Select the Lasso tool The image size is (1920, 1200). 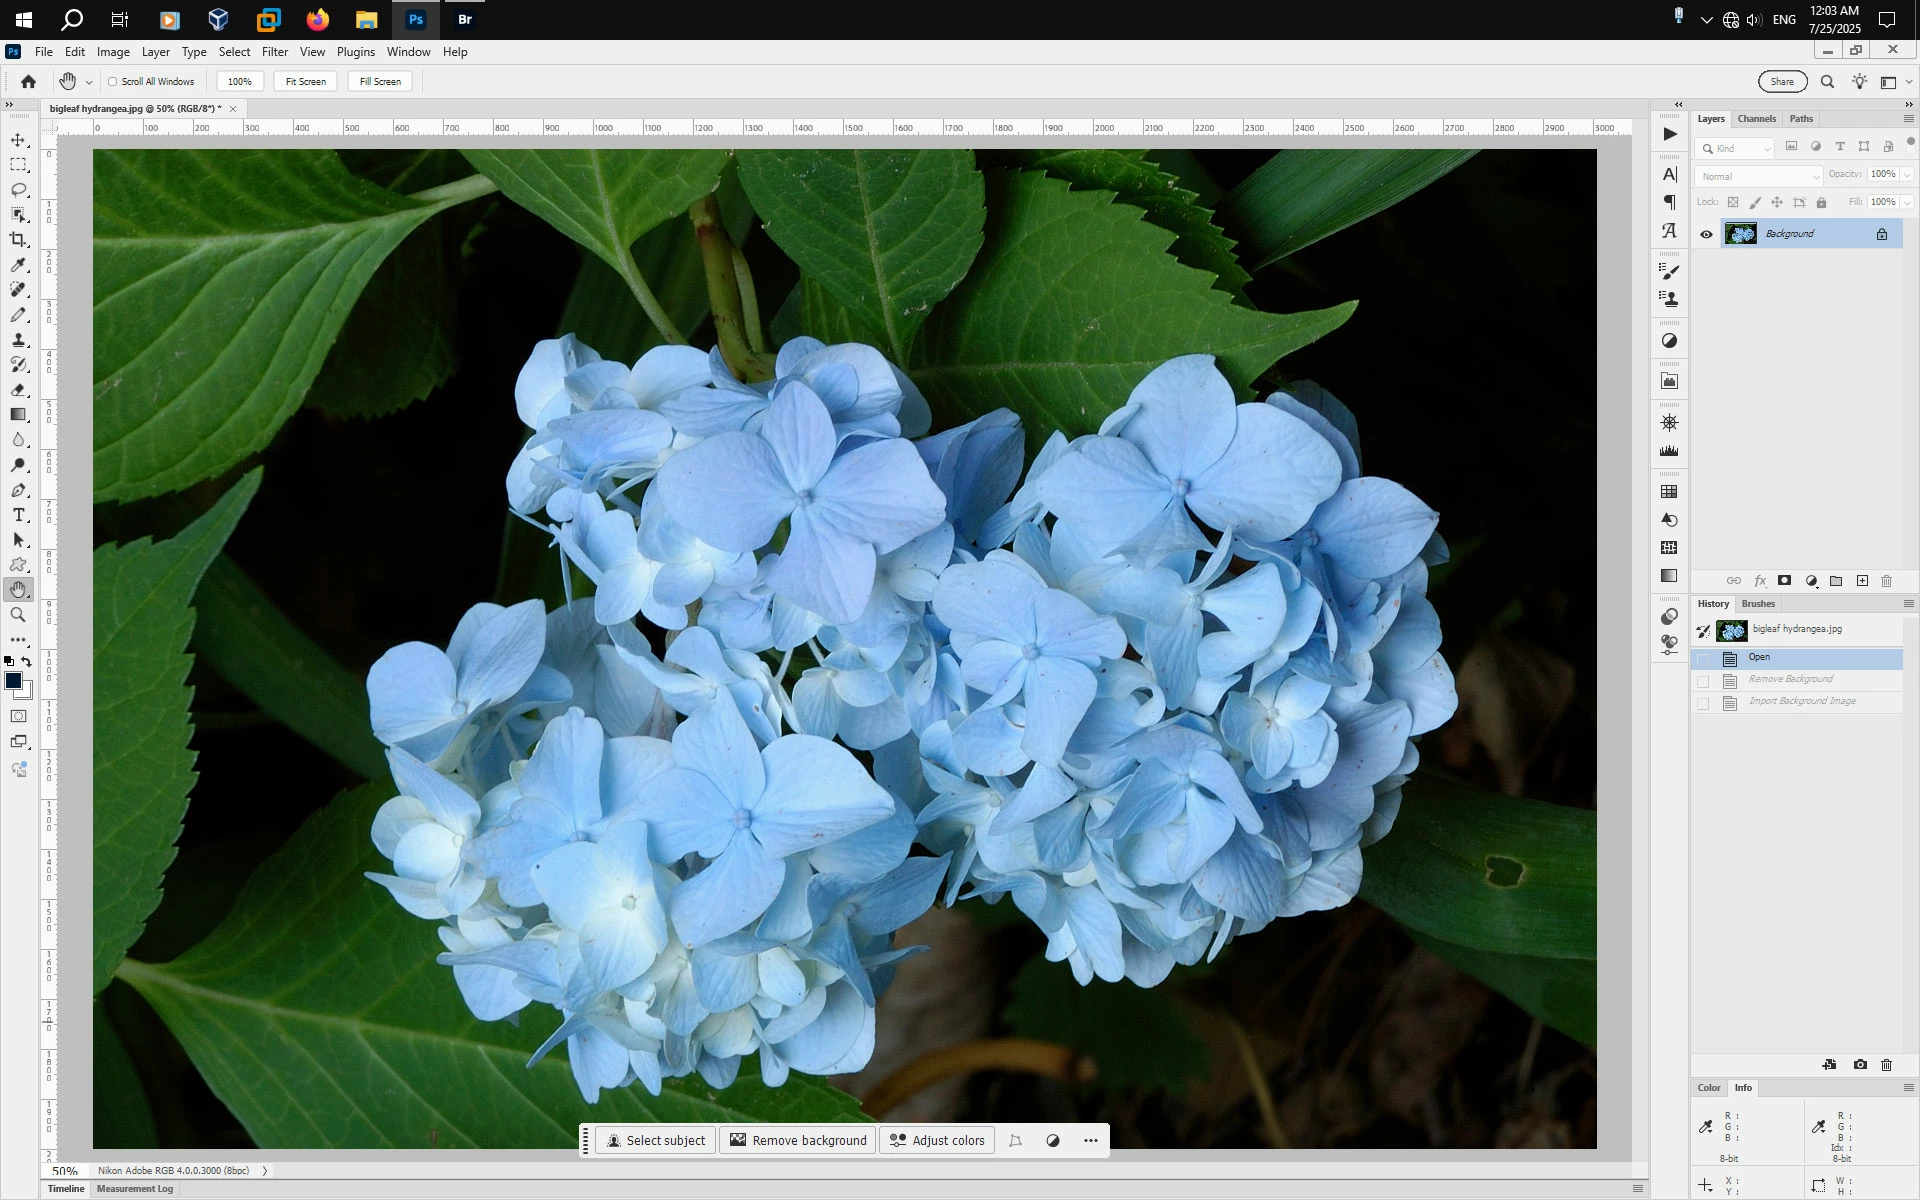click(x=18, y=190)
